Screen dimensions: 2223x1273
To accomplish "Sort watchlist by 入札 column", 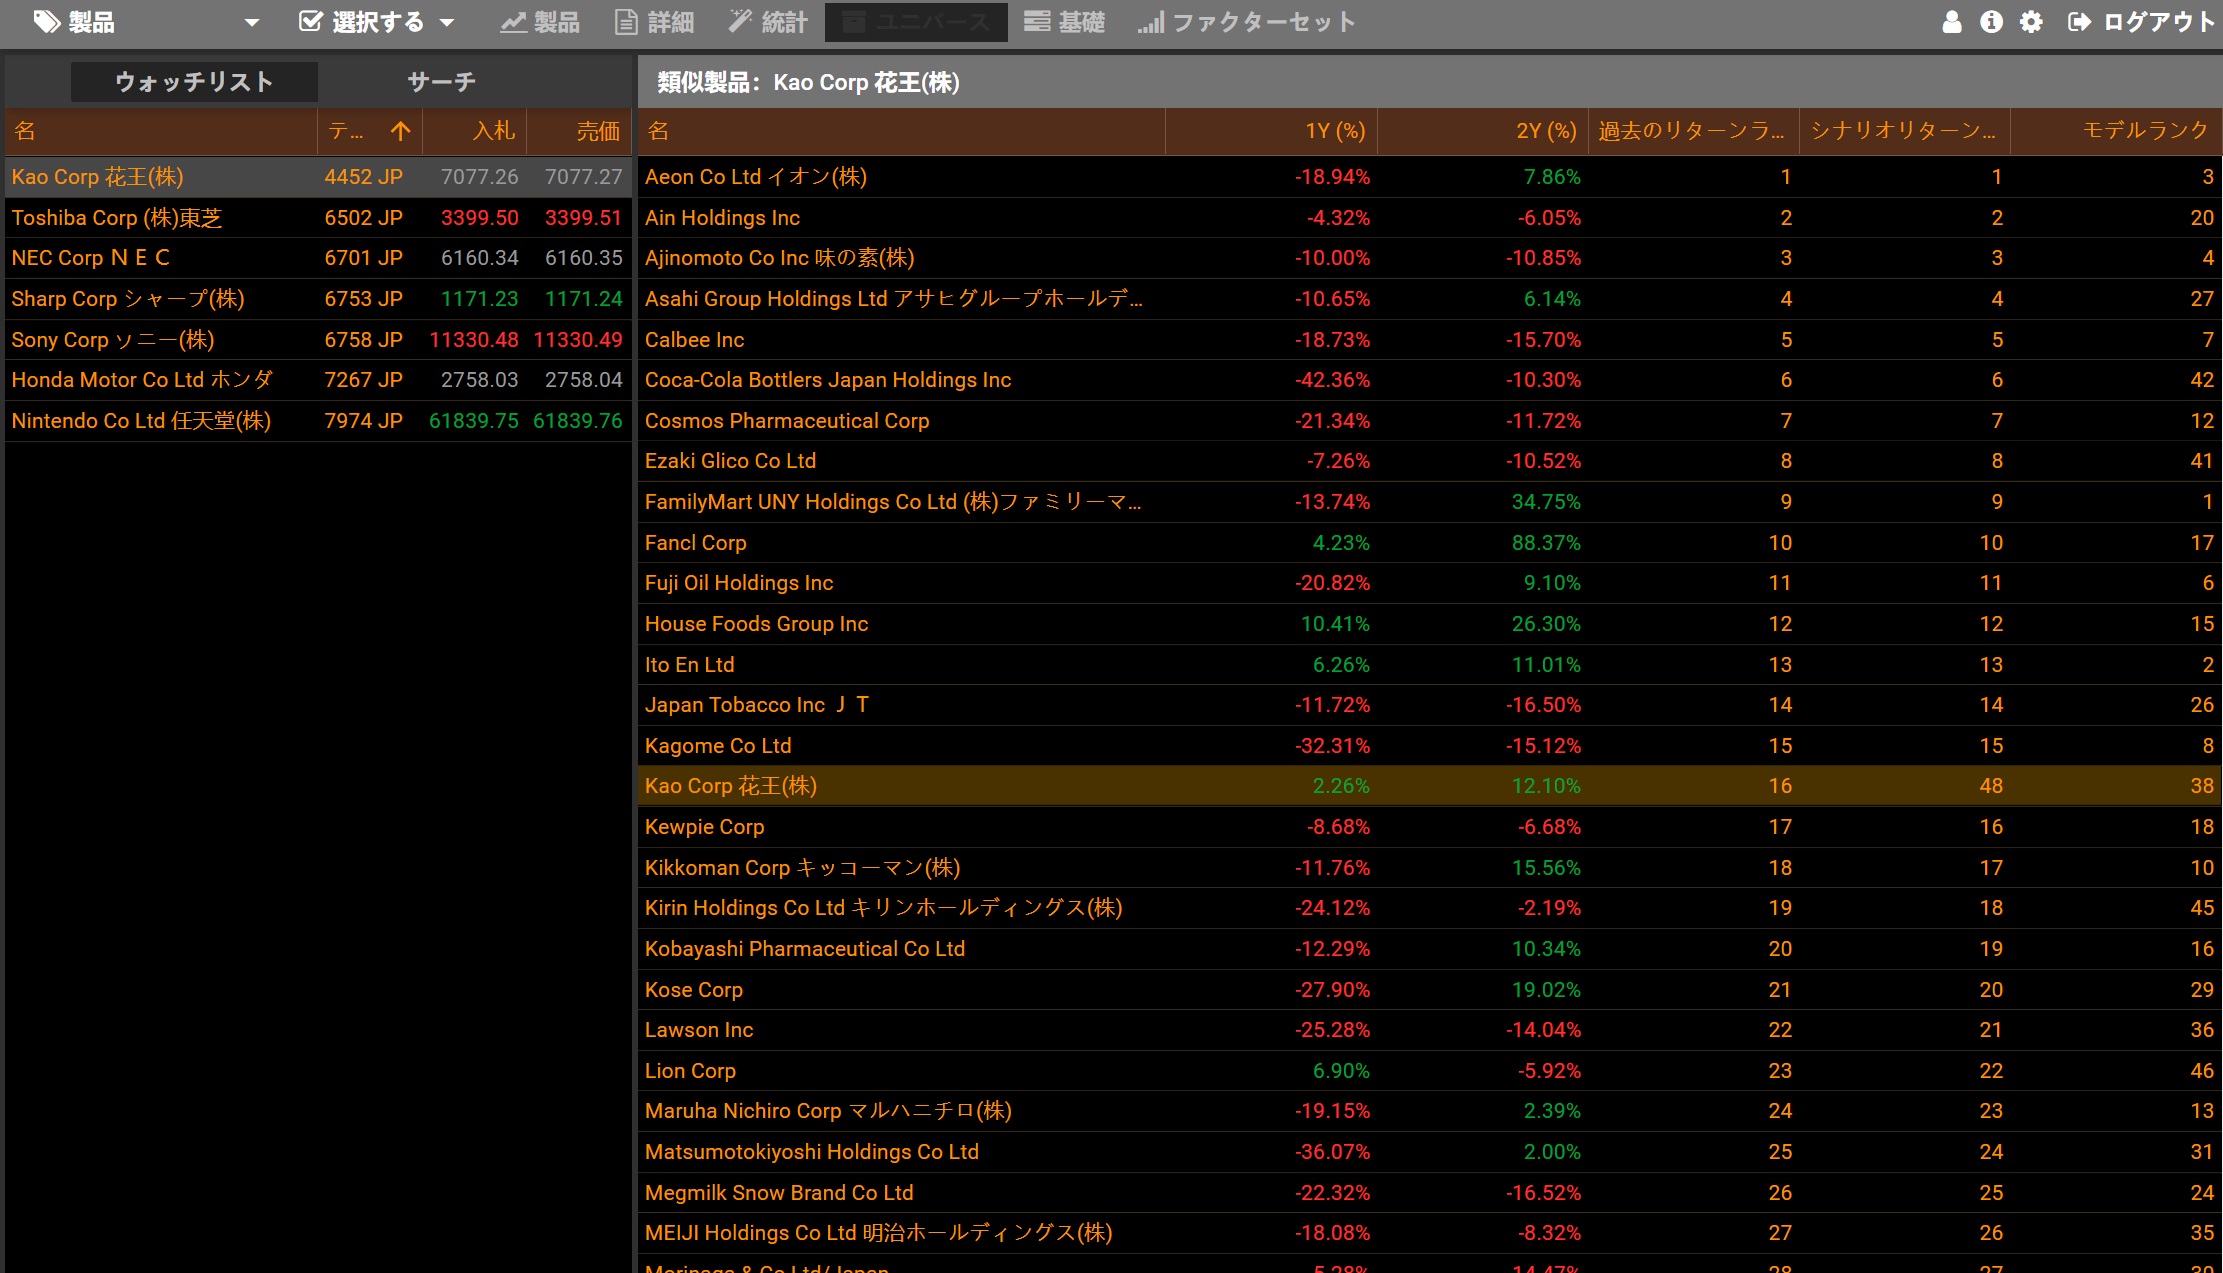I will pos(474,131).
